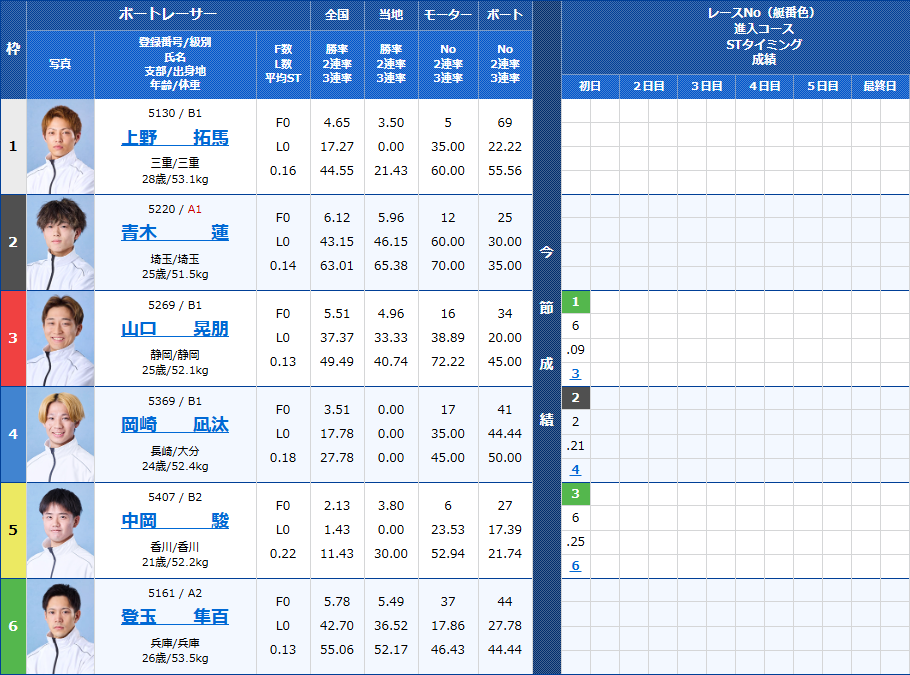Click boat number 69
This screenshot has width=910, height=675.
(505, 122)
